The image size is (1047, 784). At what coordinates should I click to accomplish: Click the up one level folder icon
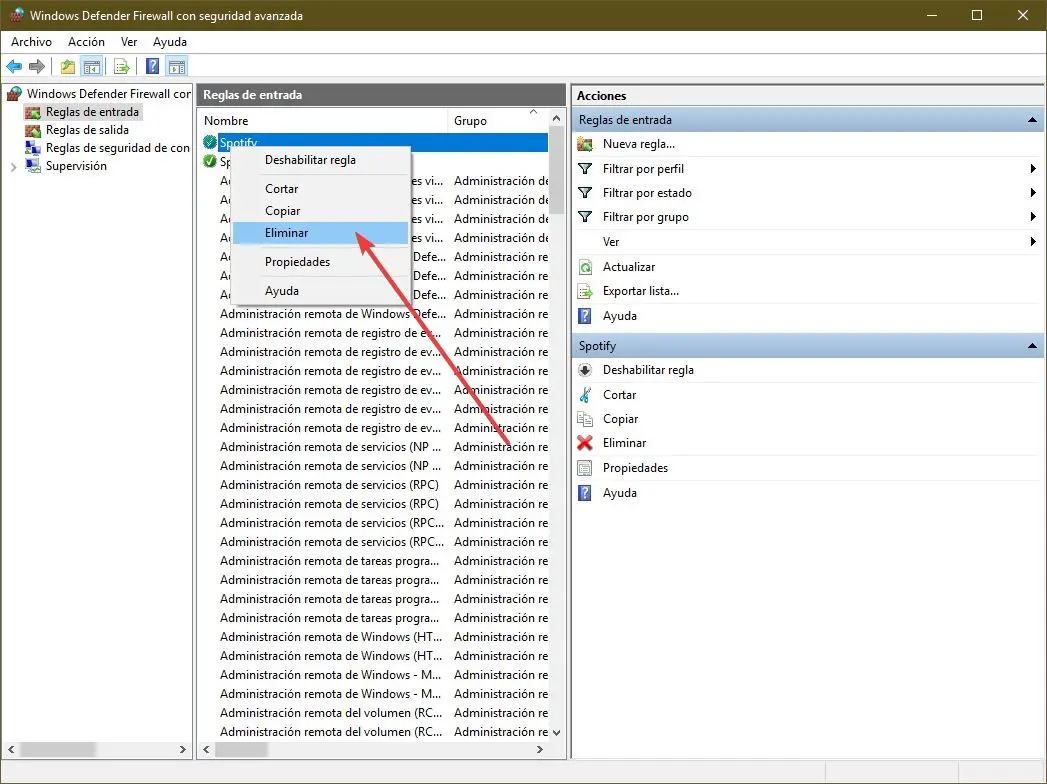pyautogui.click(x=67, y=67)
